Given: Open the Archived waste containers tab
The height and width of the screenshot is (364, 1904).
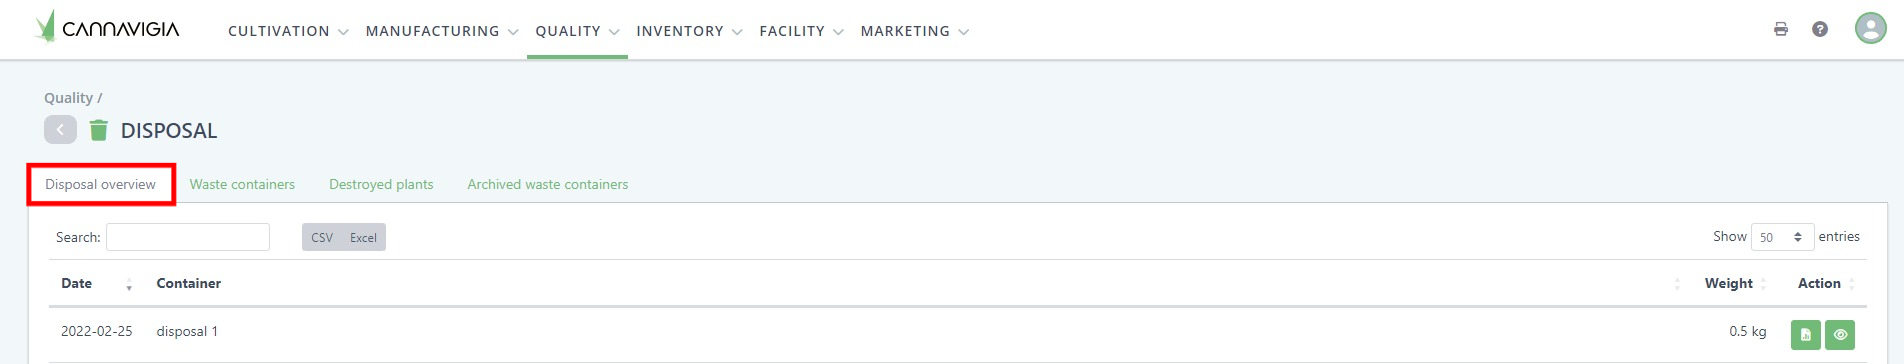Looking at the screenshot, I should [x=548, y=184].
